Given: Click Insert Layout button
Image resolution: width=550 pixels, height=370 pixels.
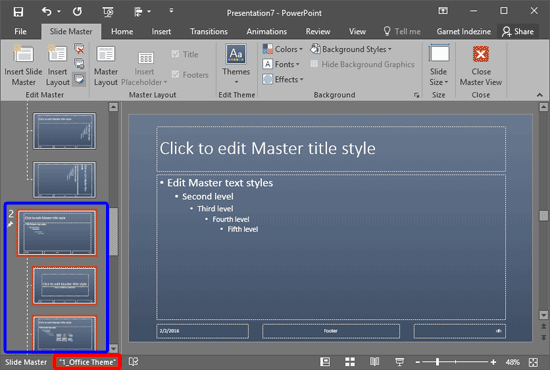Looking at the screenshot, I should coord(58,65).
